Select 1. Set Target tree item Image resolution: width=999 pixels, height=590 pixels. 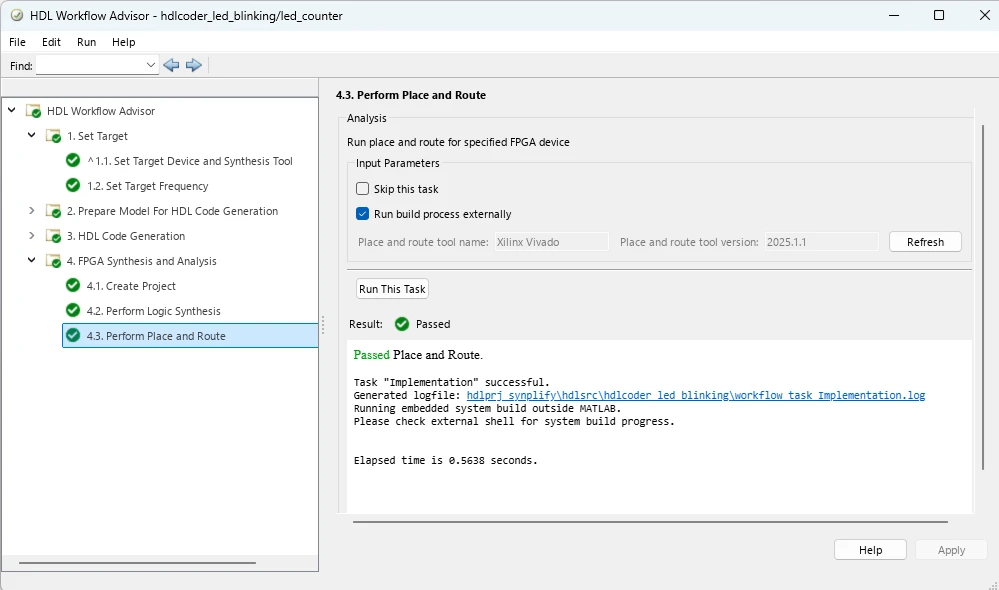pyautogui.click(x=97, y=136)
